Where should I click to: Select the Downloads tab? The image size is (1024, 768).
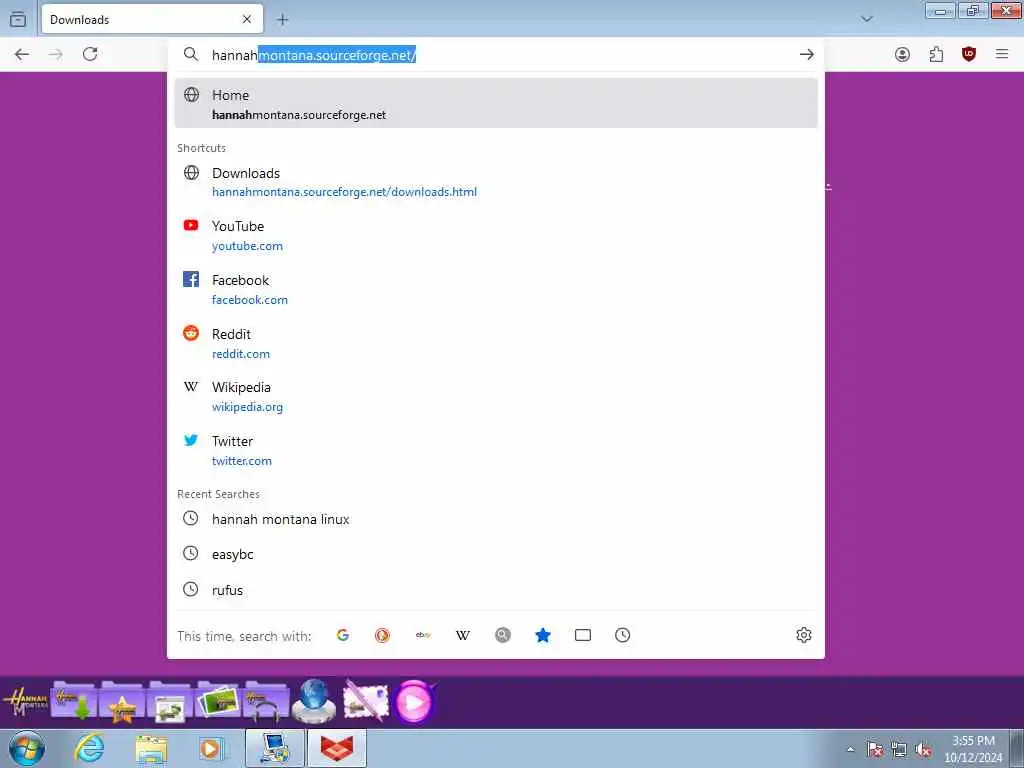pos(152,19)
